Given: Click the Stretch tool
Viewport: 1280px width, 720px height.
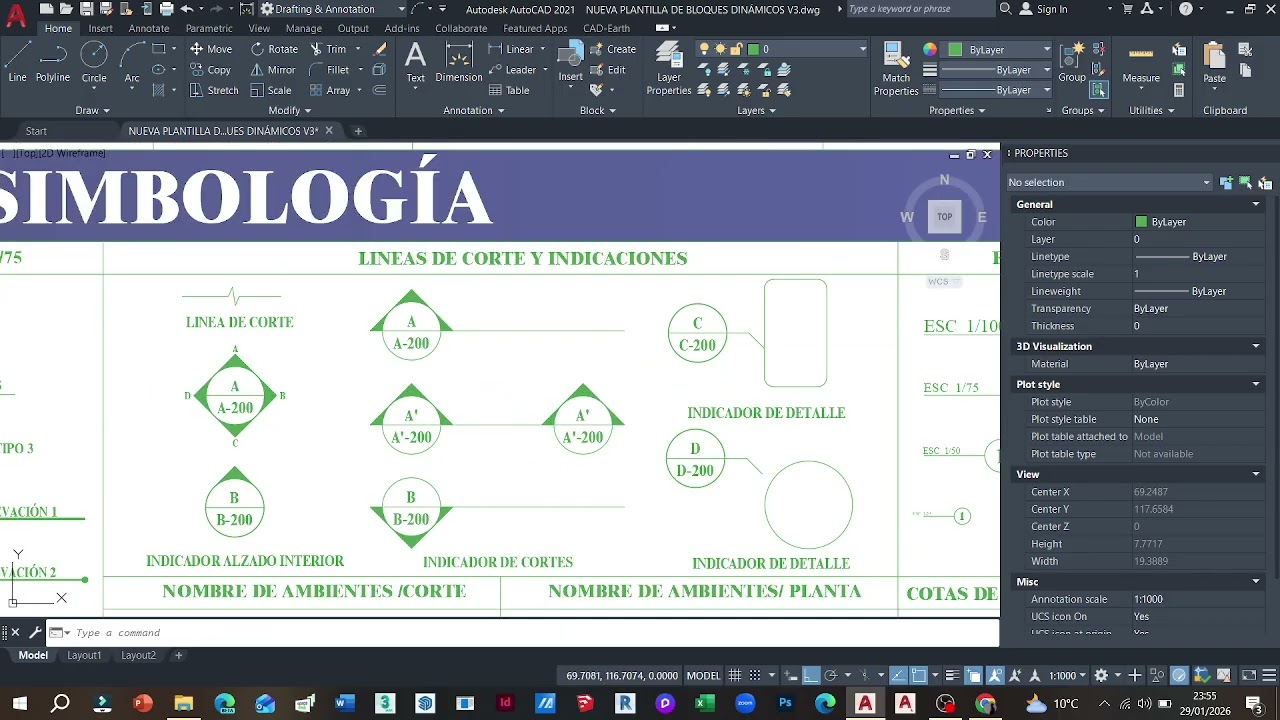Looking at the screenshot, I should (x=214, y=90).
